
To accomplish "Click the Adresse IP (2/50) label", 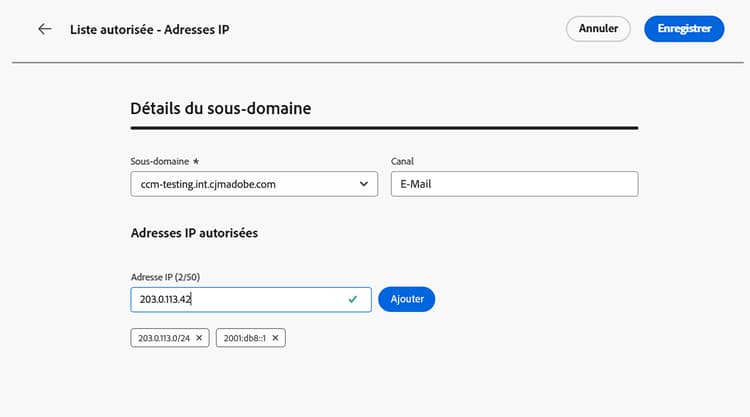I will (165, 277).
